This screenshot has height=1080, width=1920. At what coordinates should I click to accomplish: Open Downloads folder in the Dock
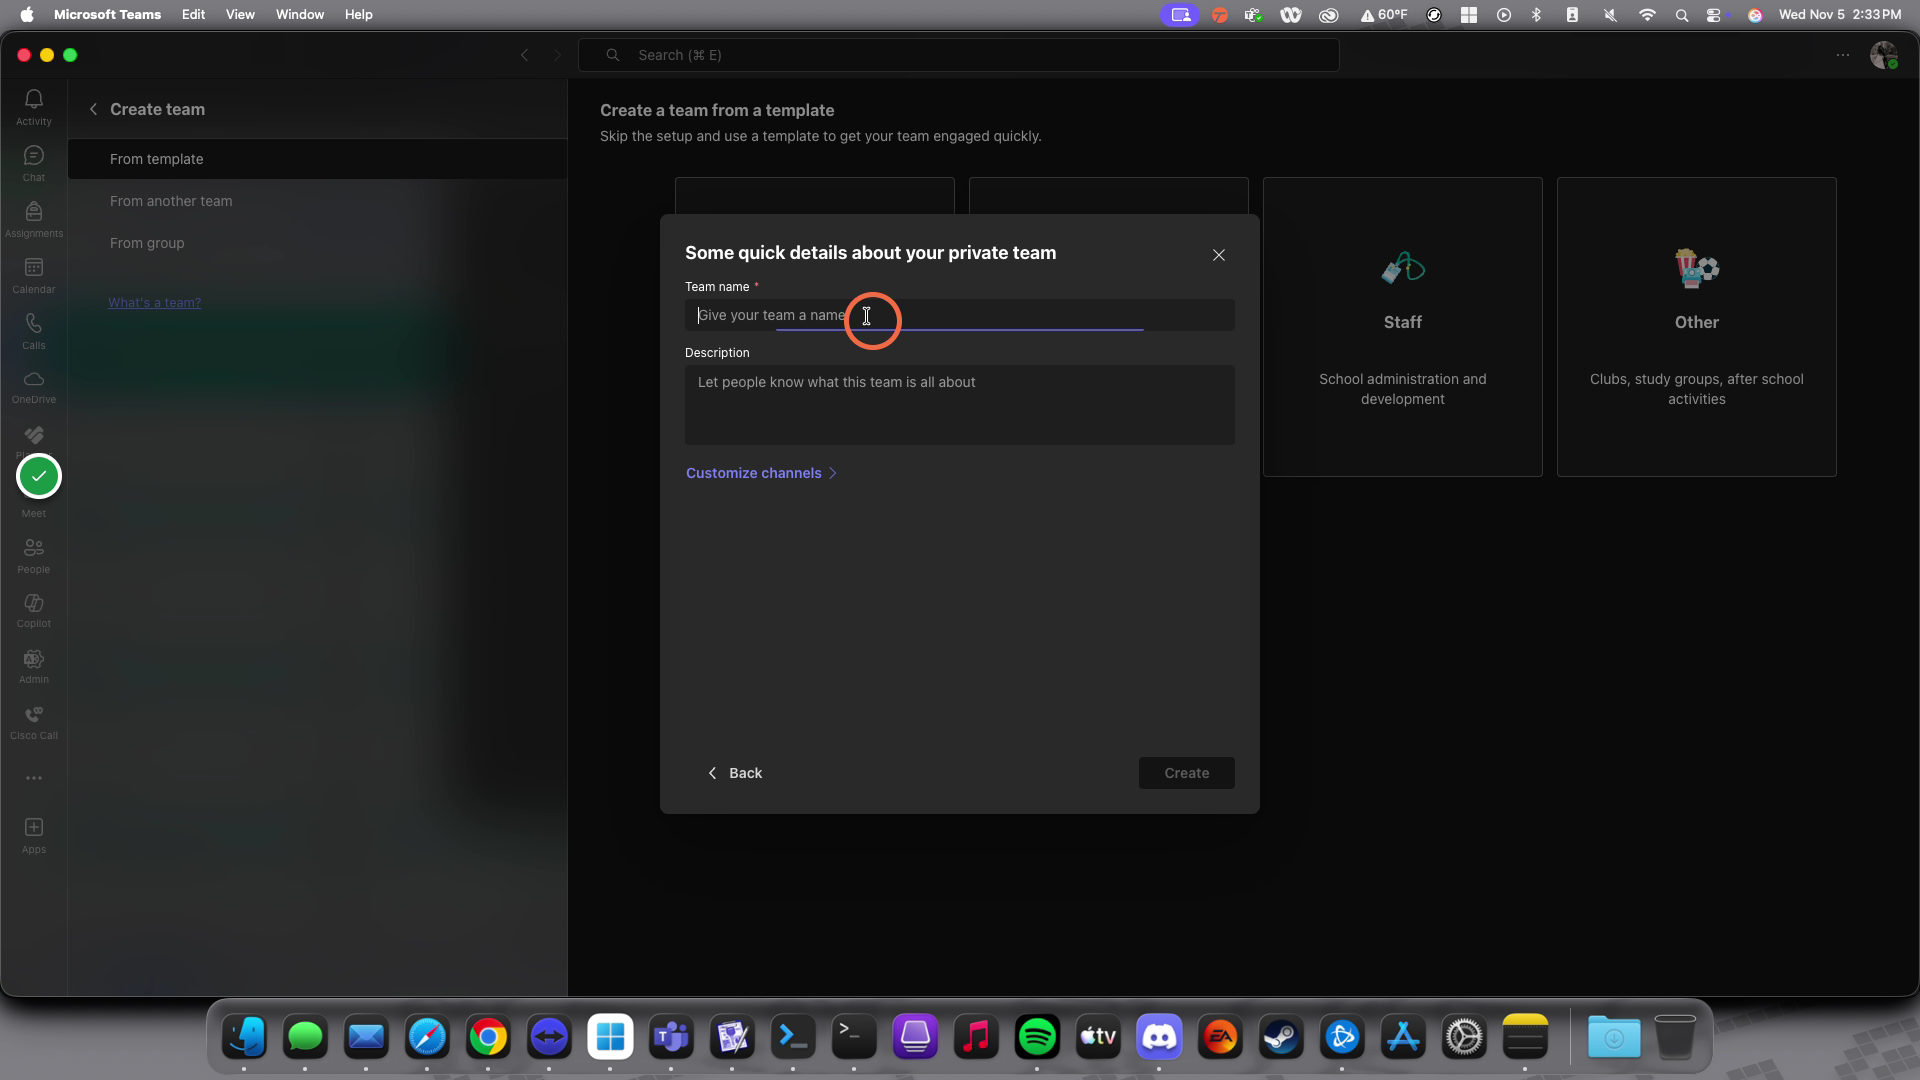(1614, 1037)
